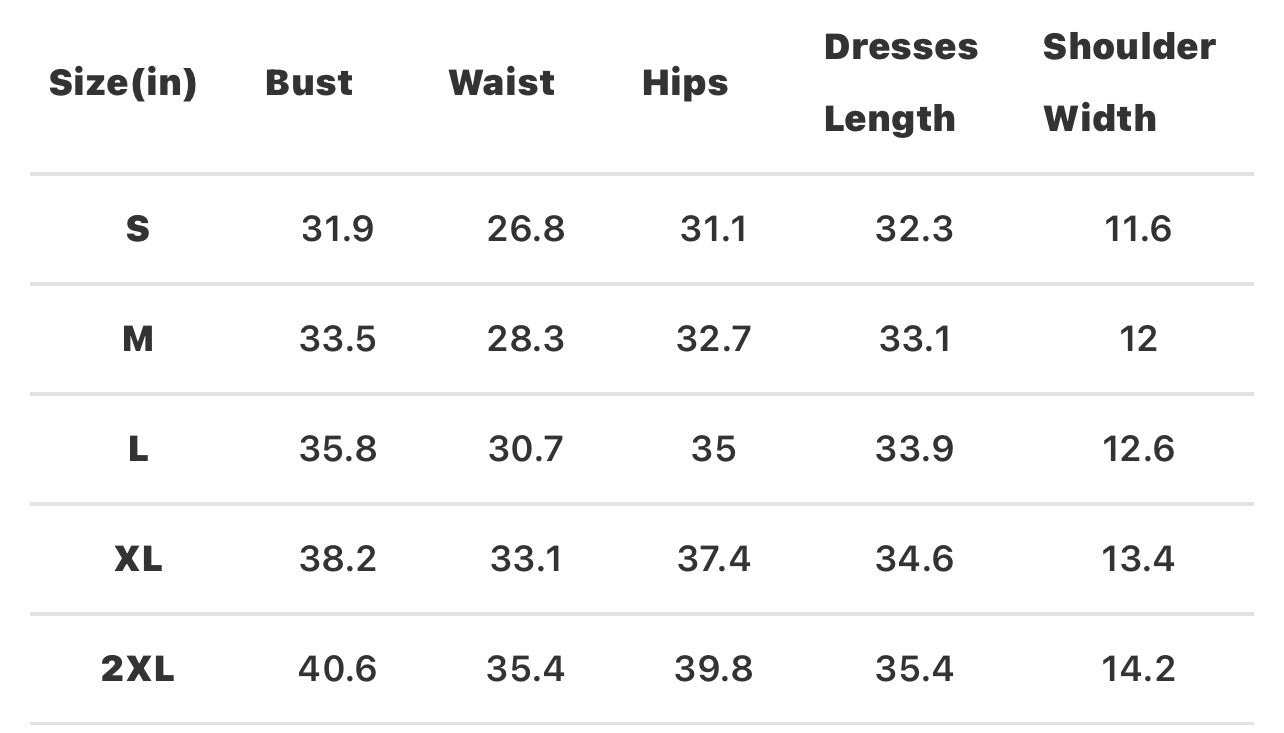The height and width of the screenshot is (733, 1284).
Task: Click the shoulder width 14.2 for 2XL
Action: [x=1138, y=668]
